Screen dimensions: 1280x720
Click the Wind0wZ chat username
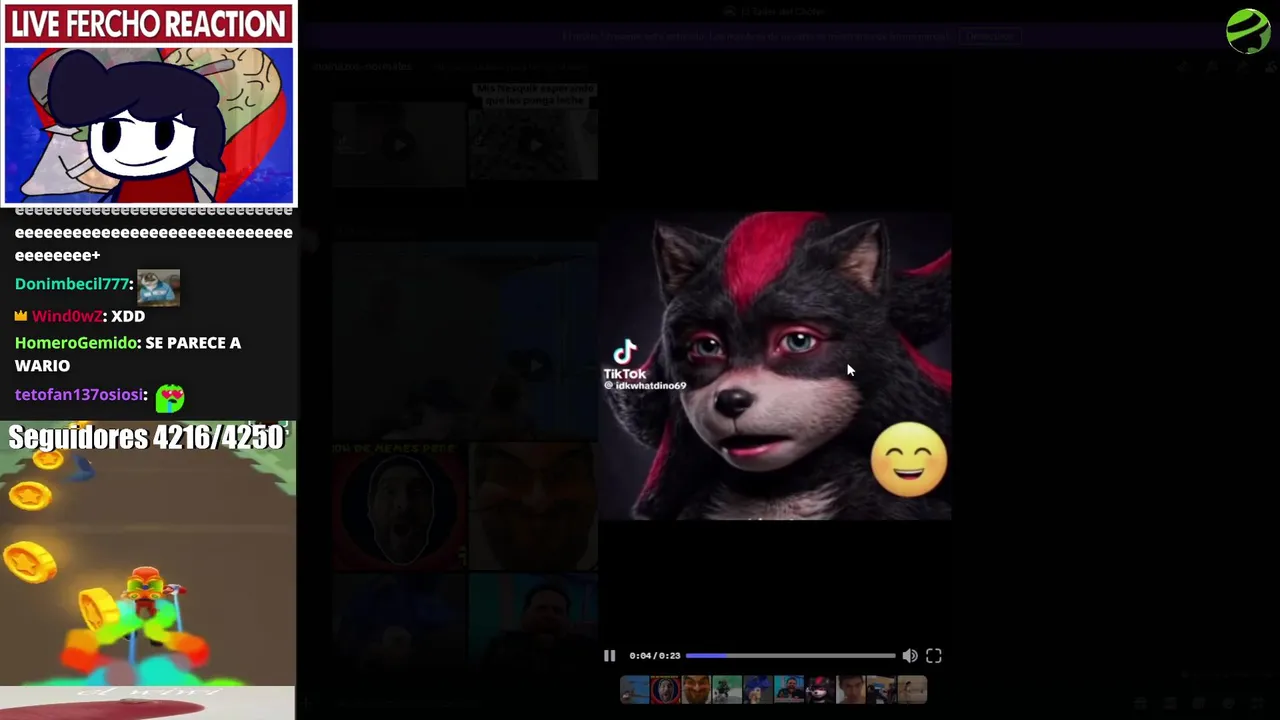coord(66,316)
